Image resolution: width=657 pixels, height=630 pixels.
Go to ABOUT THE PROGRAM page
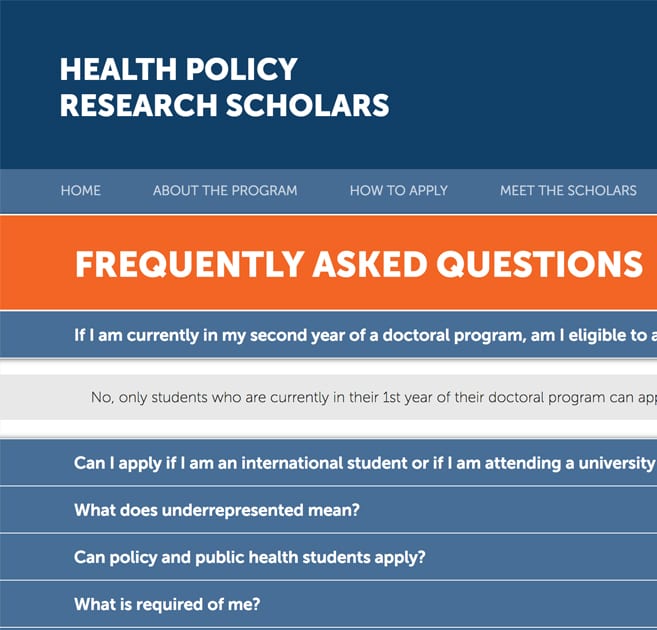[225, 191]
